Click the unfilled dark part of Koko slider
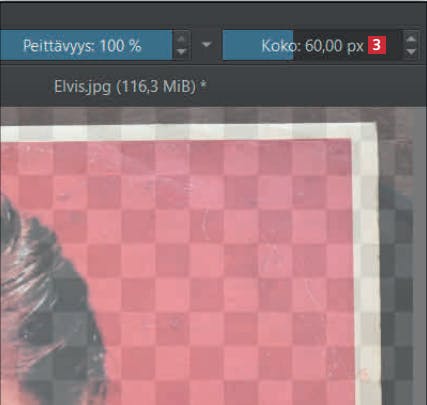Image resolution: width=427 pixels, height=405 pixels. (347, 45)
